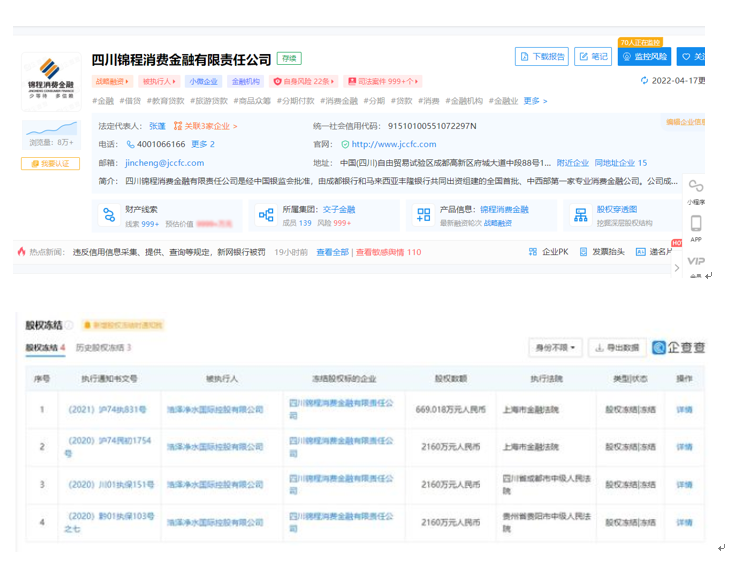Click the 669.018万元人民币 amount cell
Viewport: 748px width, 572px height.
click(x=450, y=410)
